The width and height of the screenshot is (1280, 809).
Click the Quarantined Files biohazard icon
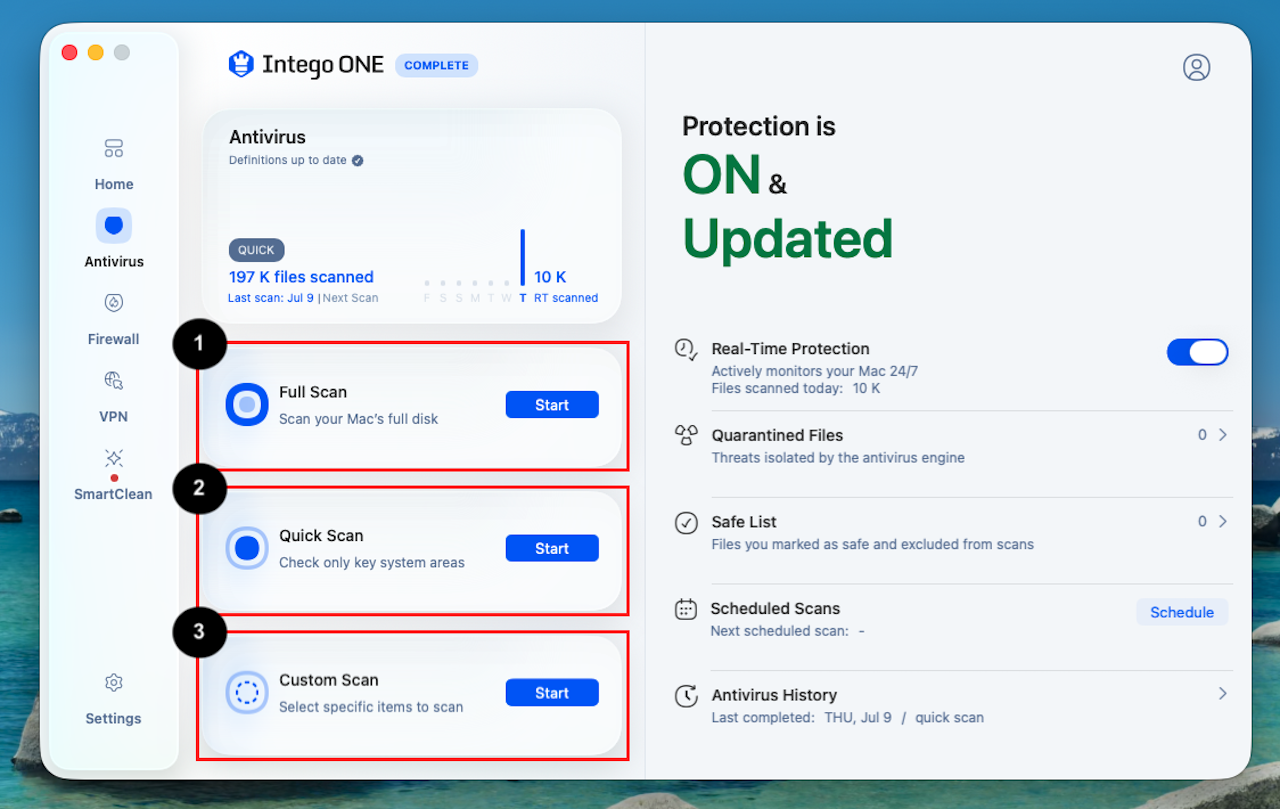686,435
